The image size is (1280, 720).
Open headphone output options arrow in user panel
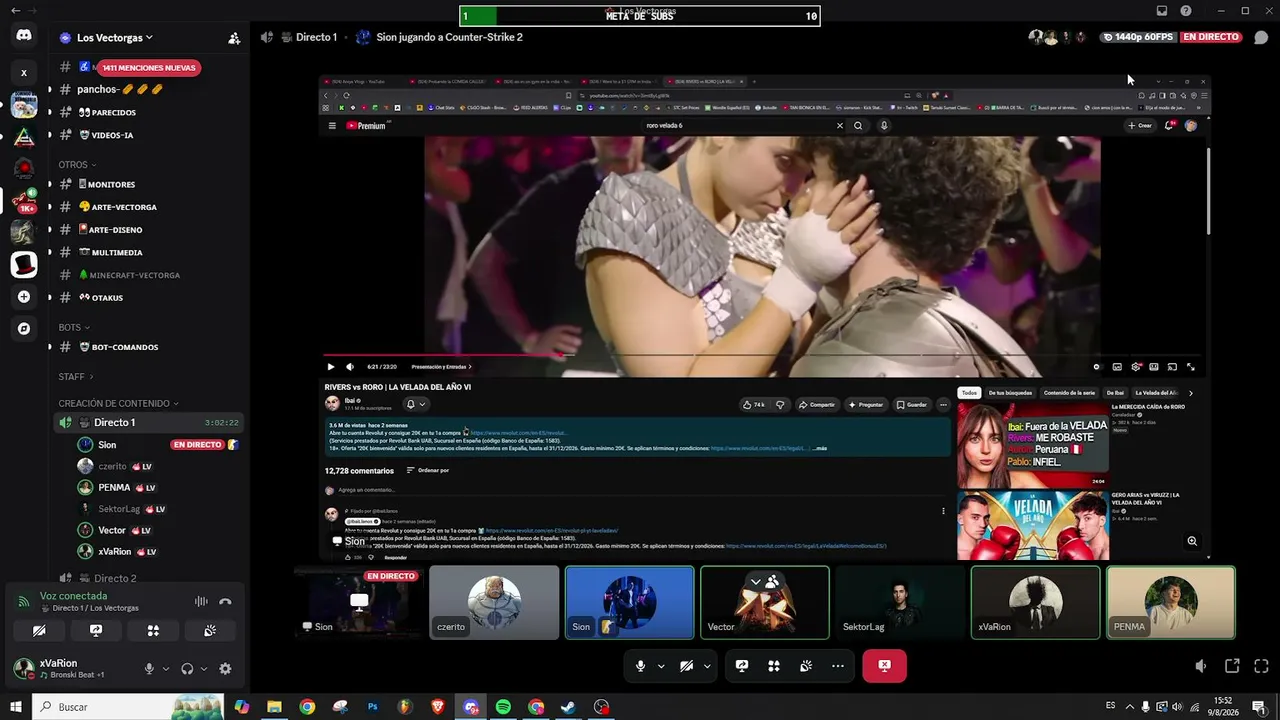coord(204,669)
